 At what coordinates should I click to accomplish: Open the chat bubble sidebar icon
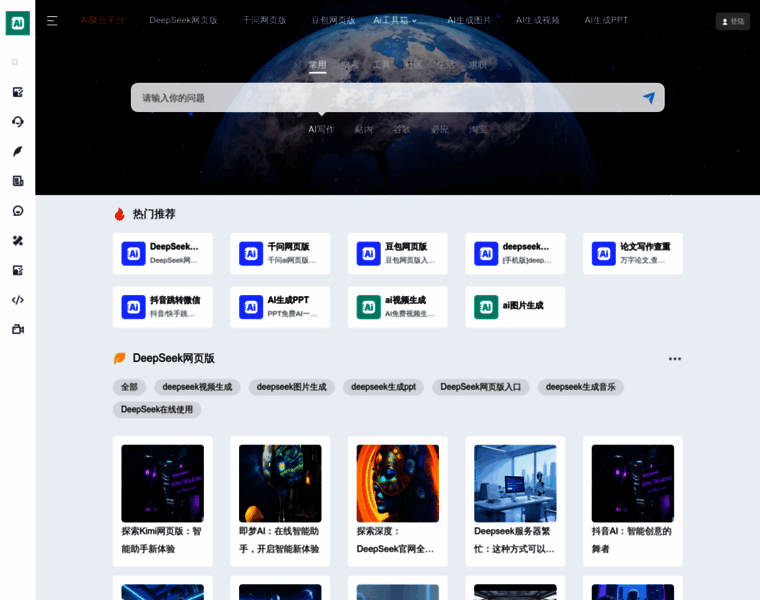18,211
